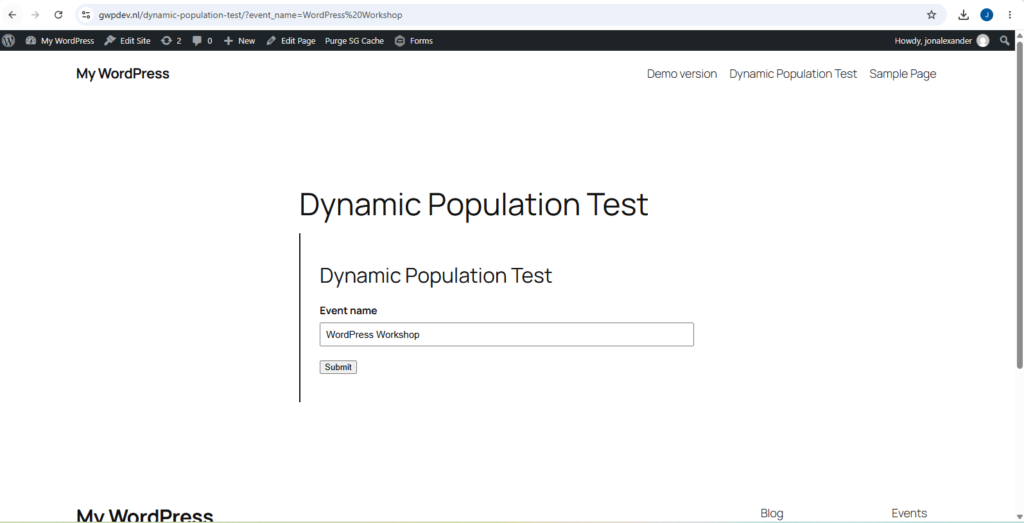Click the vertical page scrollbar
This screenshot has height=523, width=1024.
[x=1019, y=204]
